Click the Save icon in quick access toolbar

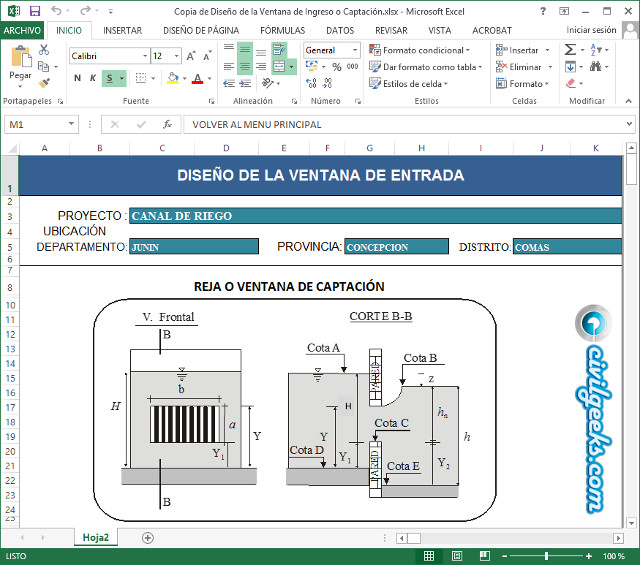click(35, 11)
